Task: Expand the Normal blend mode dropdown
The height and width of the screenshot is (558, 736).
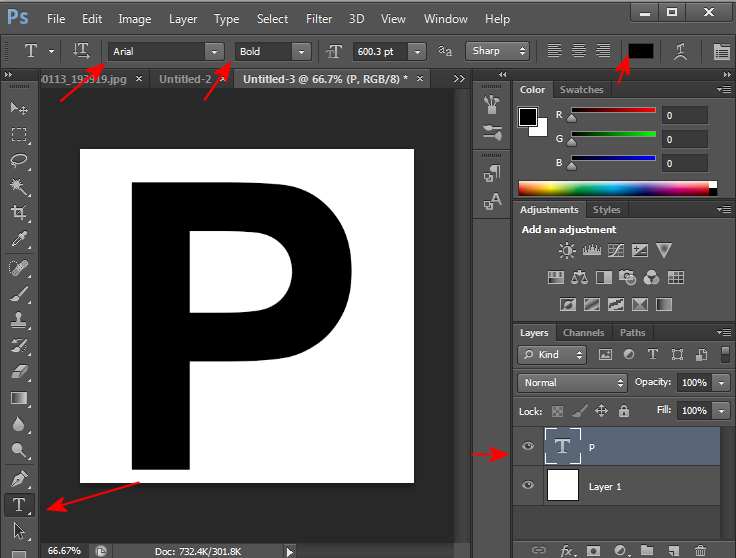Action: (572, 383)
